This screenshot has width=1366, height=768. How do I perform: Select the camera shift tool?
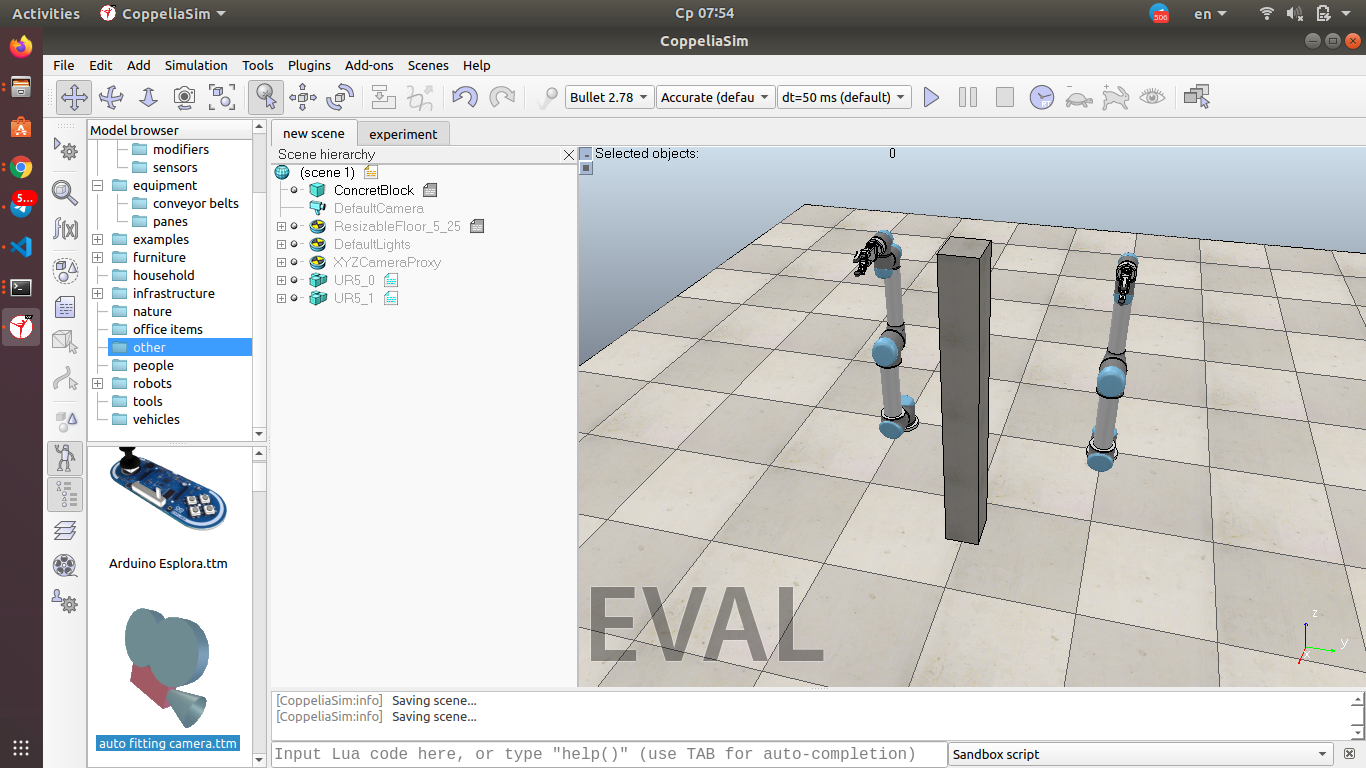148,97
